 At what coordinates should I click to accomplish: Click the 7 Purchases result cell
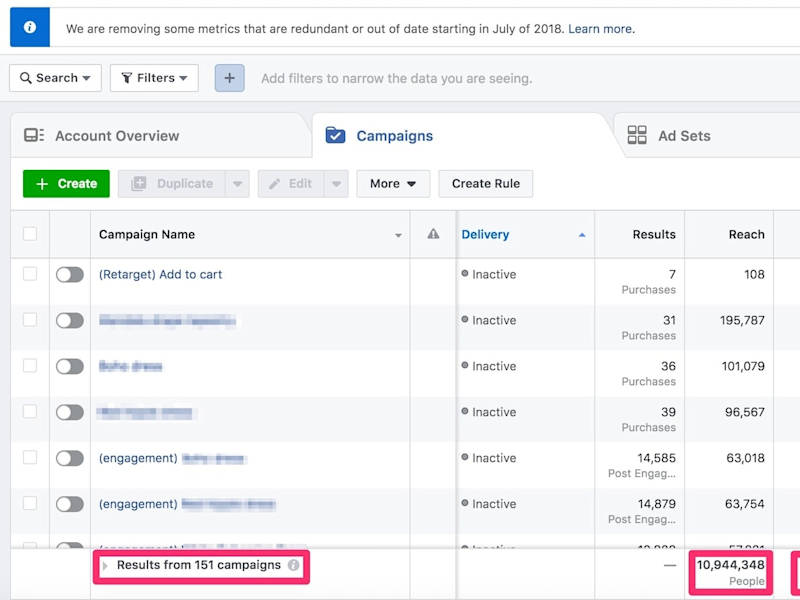[x=648, y=282]
